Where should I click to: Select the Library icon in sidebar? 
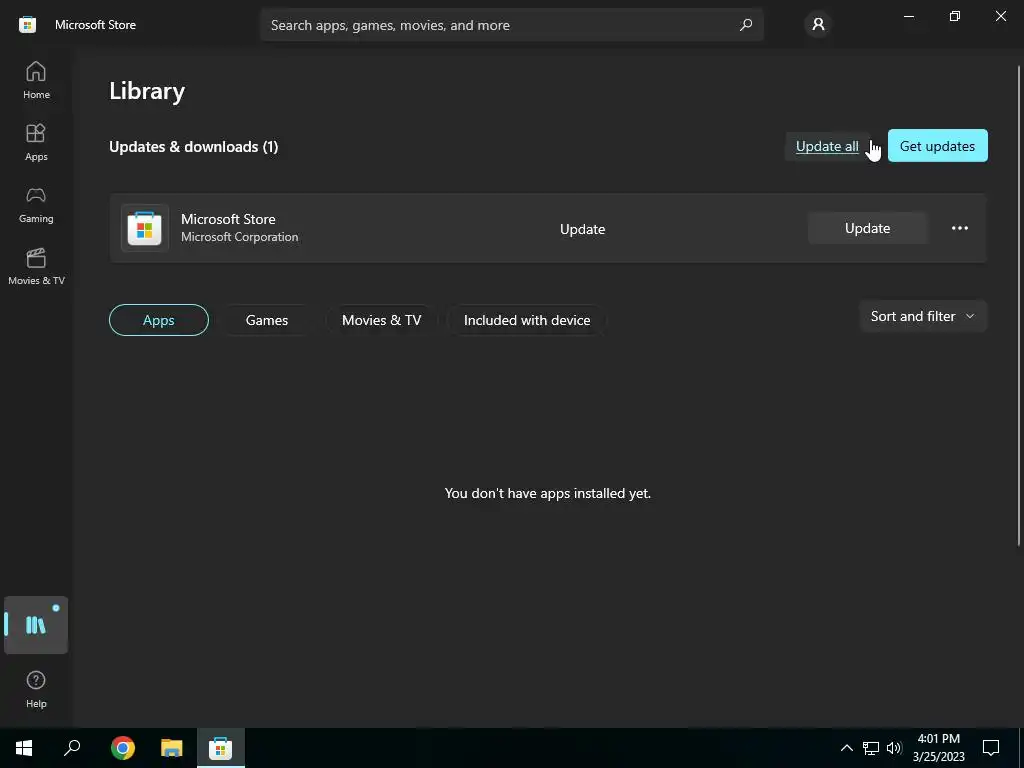(x=36, y=625)
